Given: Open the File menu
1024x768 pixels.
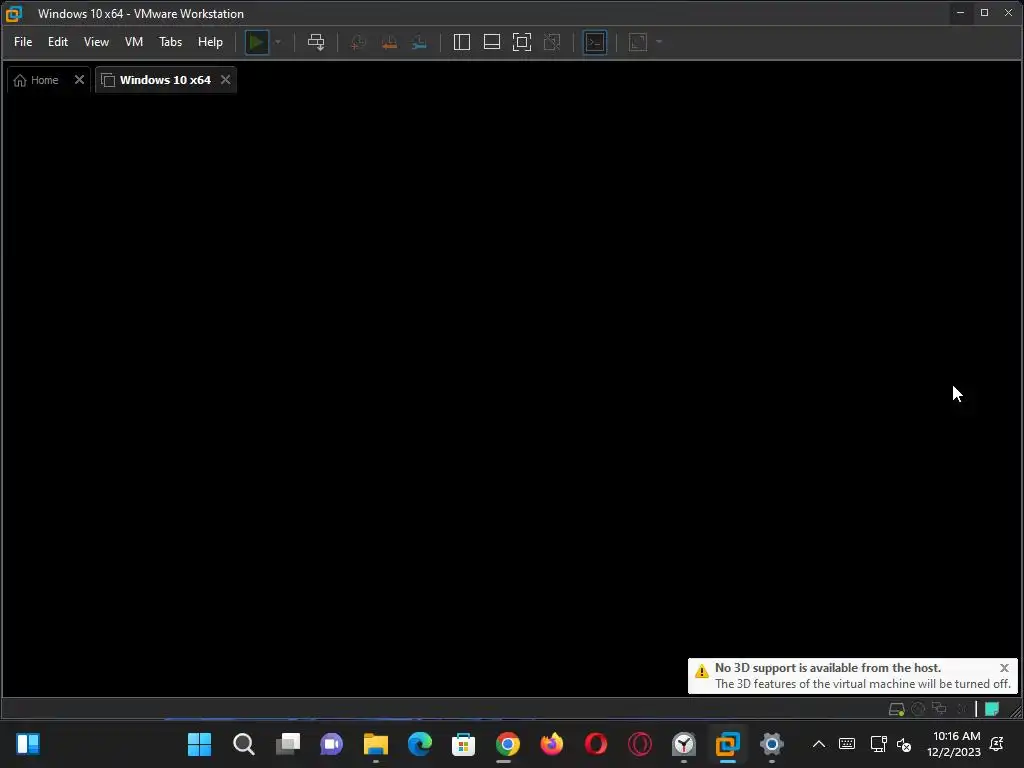Looking at the screenshot, I should (x=23, y=42).
